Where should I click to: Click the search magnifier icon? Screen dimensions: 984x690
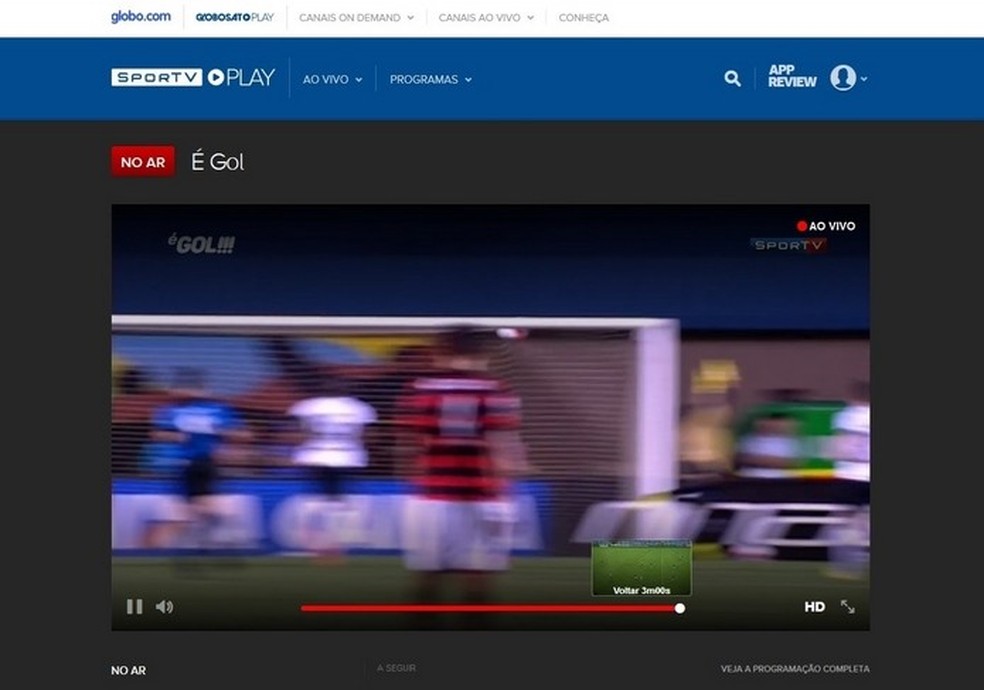tap(733, 77)
